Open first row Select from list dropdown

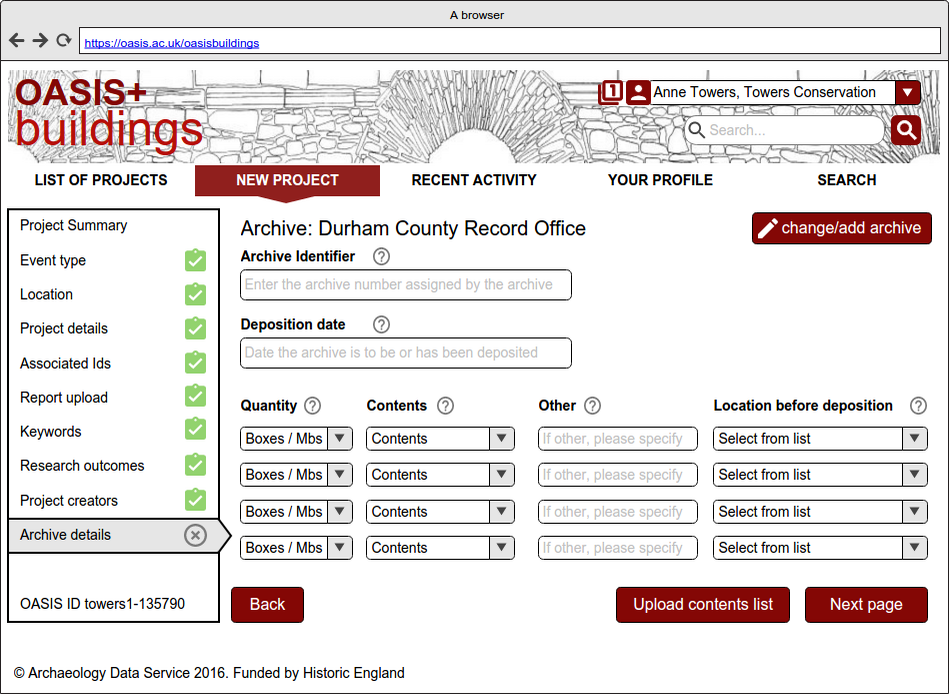820,438
